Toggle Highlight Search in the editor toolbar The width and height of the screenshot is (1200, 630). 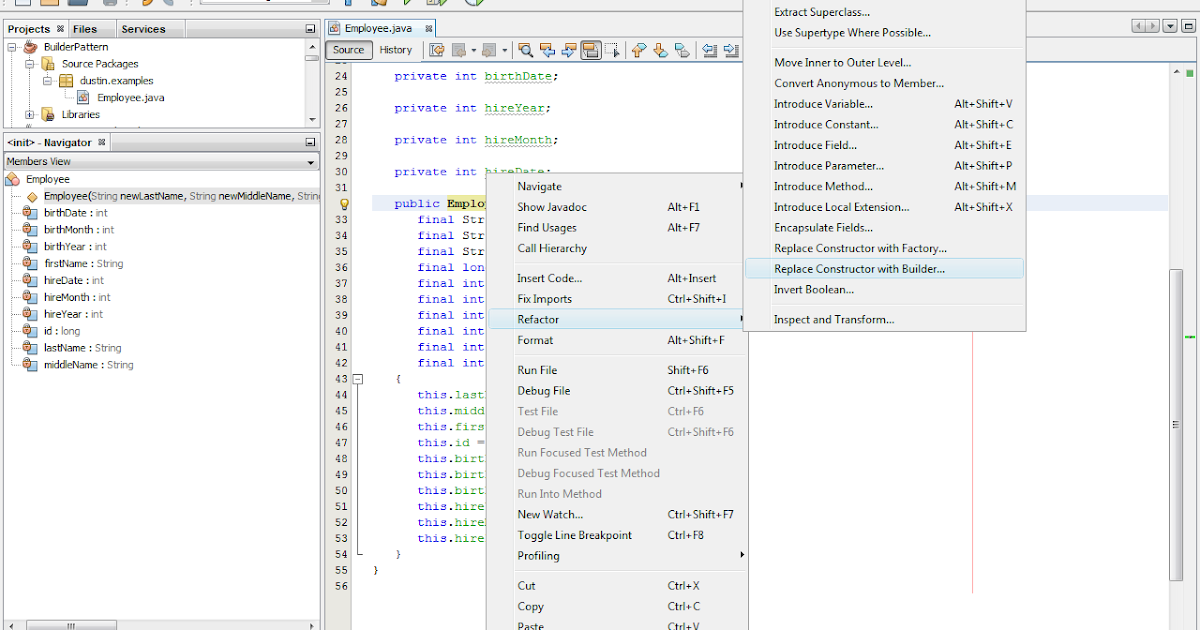click(592, 50)
